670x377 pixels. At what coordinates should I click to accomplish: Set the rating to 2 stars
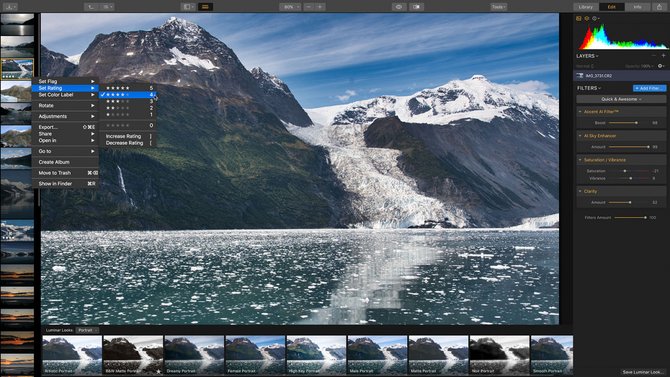pos(127,108)
